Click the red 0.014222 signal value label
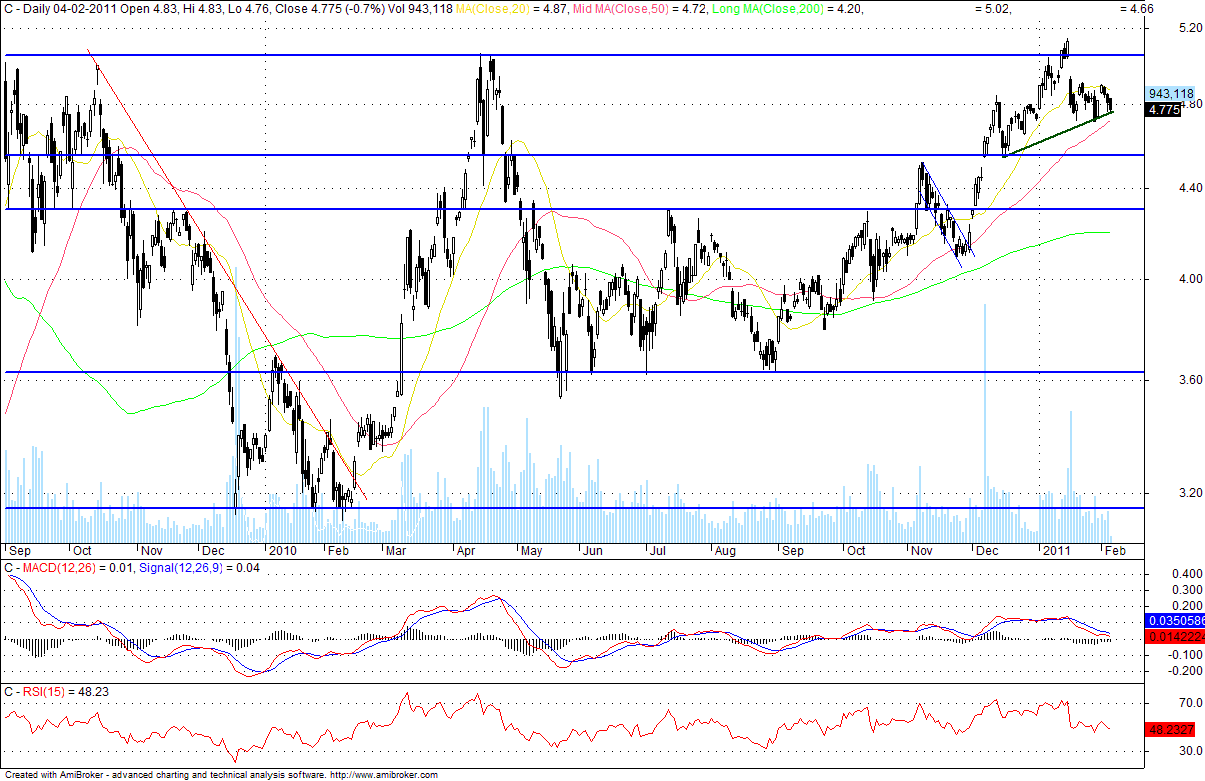Viewport: 1205px width, 781px height. click(1173, 636)
